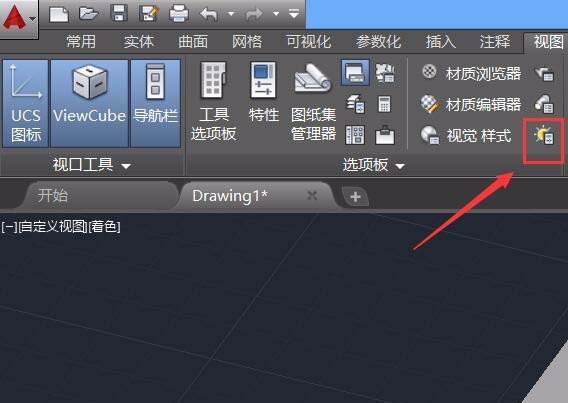The image size is (568, 403).
Task: Click the Save As icon
Action: point(149,14)
